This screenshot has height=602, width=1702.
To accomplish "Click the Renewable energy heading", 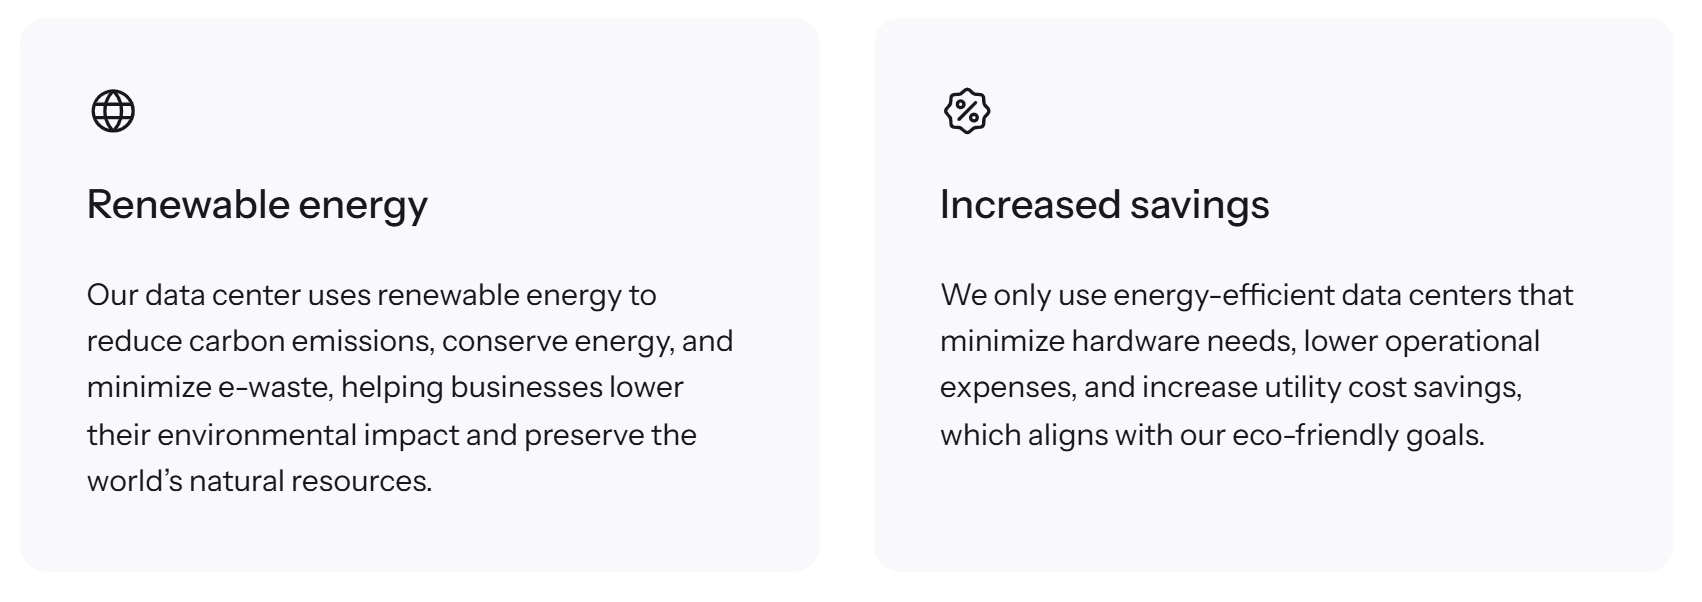I will [257, 205].
